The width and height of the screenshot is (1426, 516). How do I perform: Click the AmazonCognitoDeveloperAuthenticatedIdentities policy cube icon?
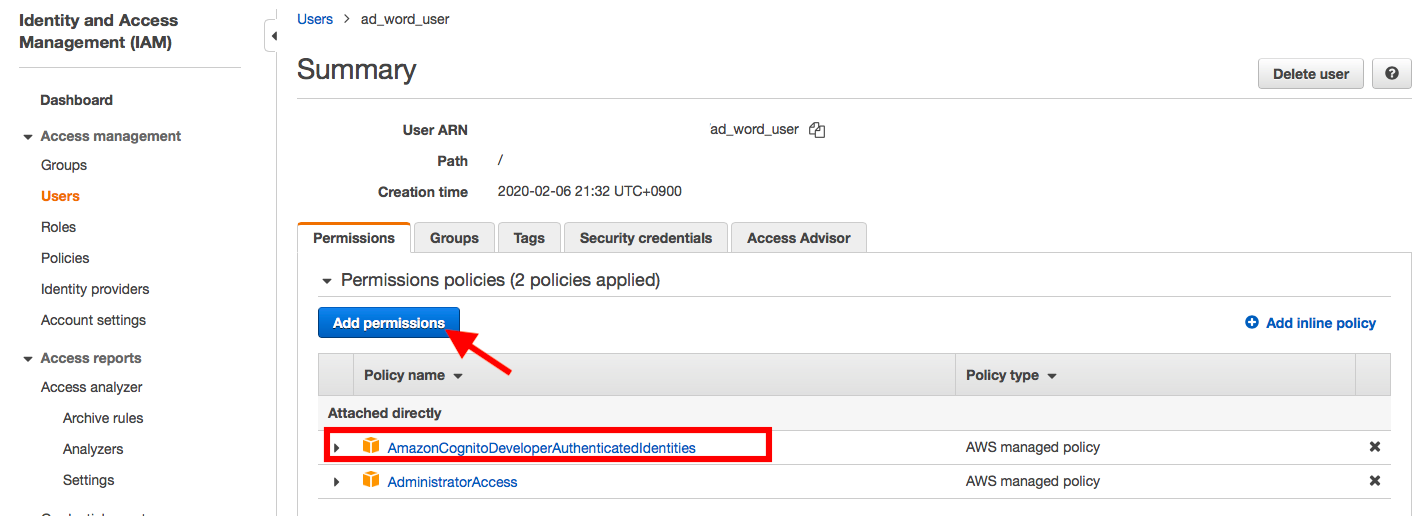click(371, 447)
